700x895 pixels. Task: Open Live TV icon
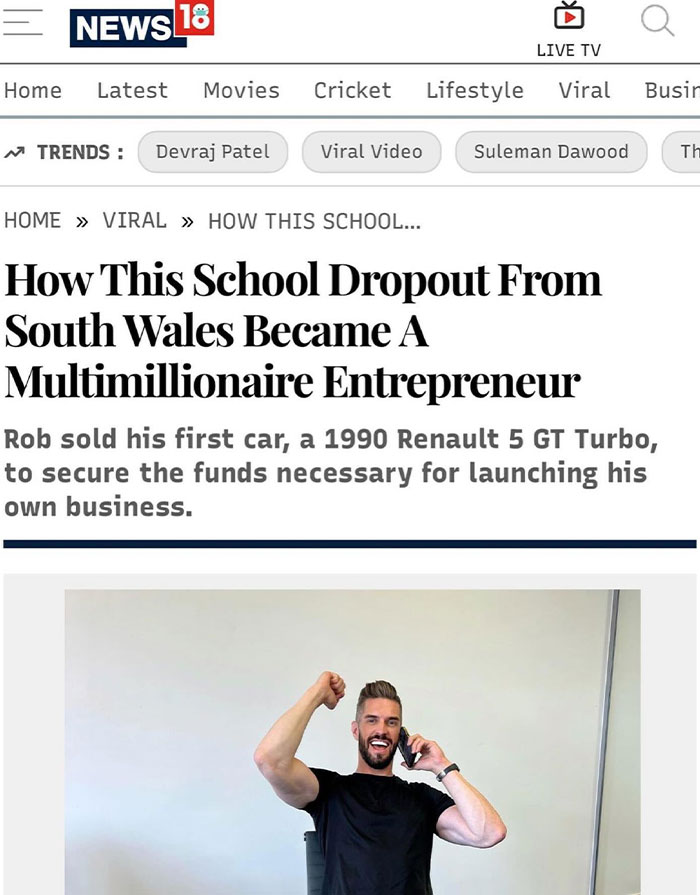point(568,17)
